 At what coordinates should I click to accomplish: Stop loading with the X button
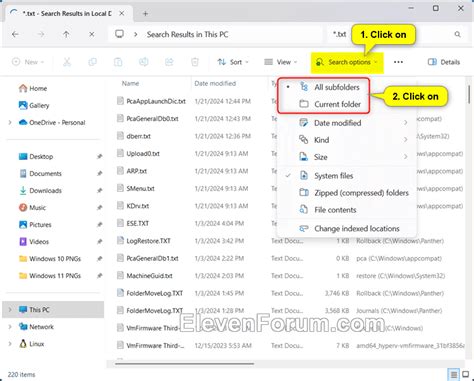click(92, 34)
